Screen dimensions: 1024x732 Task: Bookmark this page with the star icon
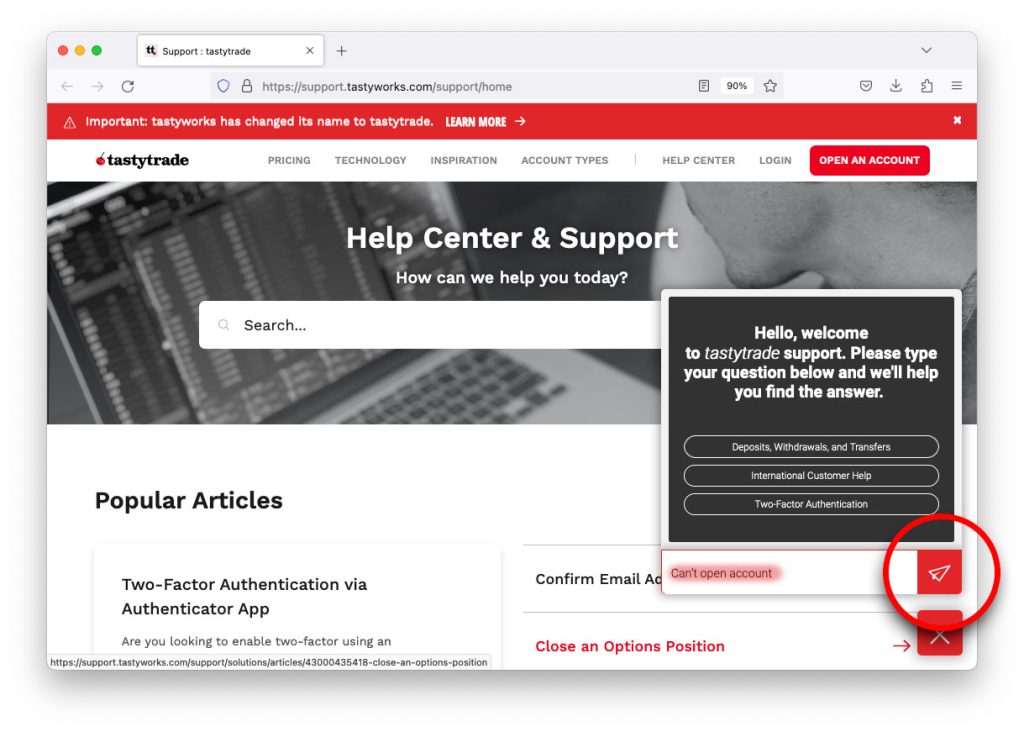tap(770, 86)
